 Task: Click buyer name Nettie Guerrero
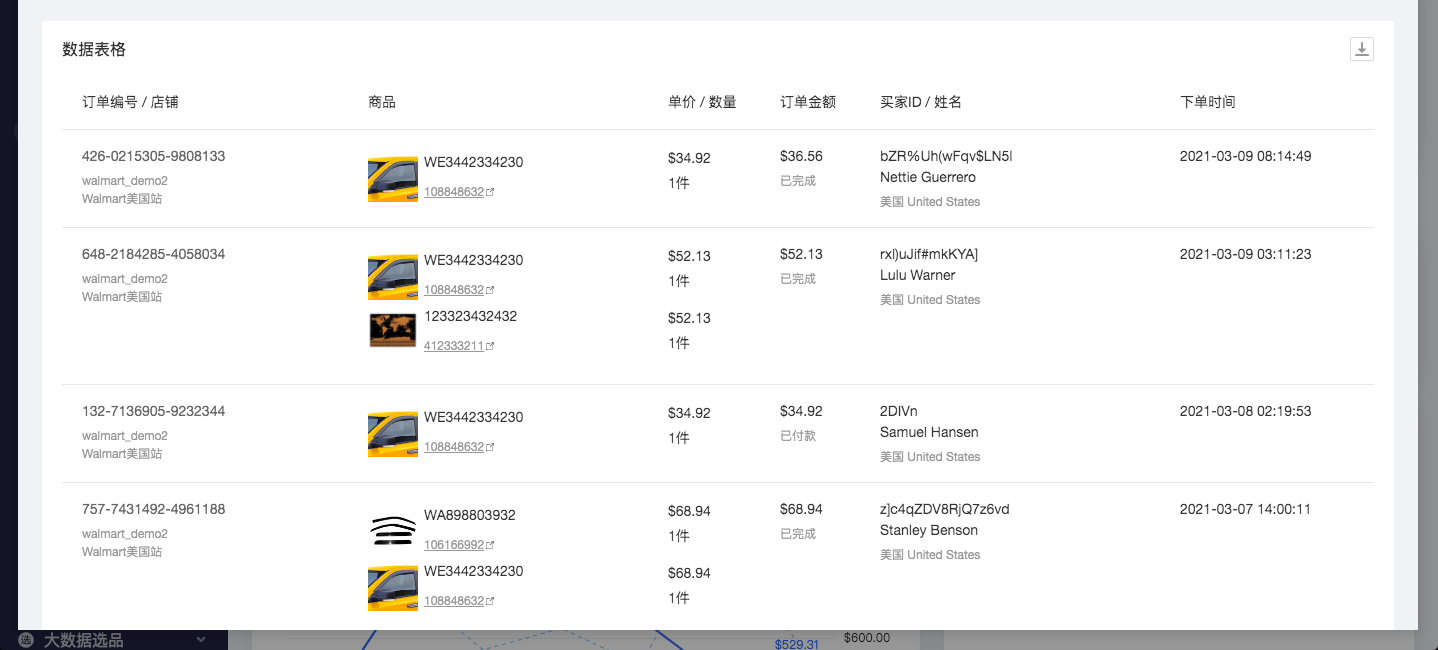pos(927,177)
